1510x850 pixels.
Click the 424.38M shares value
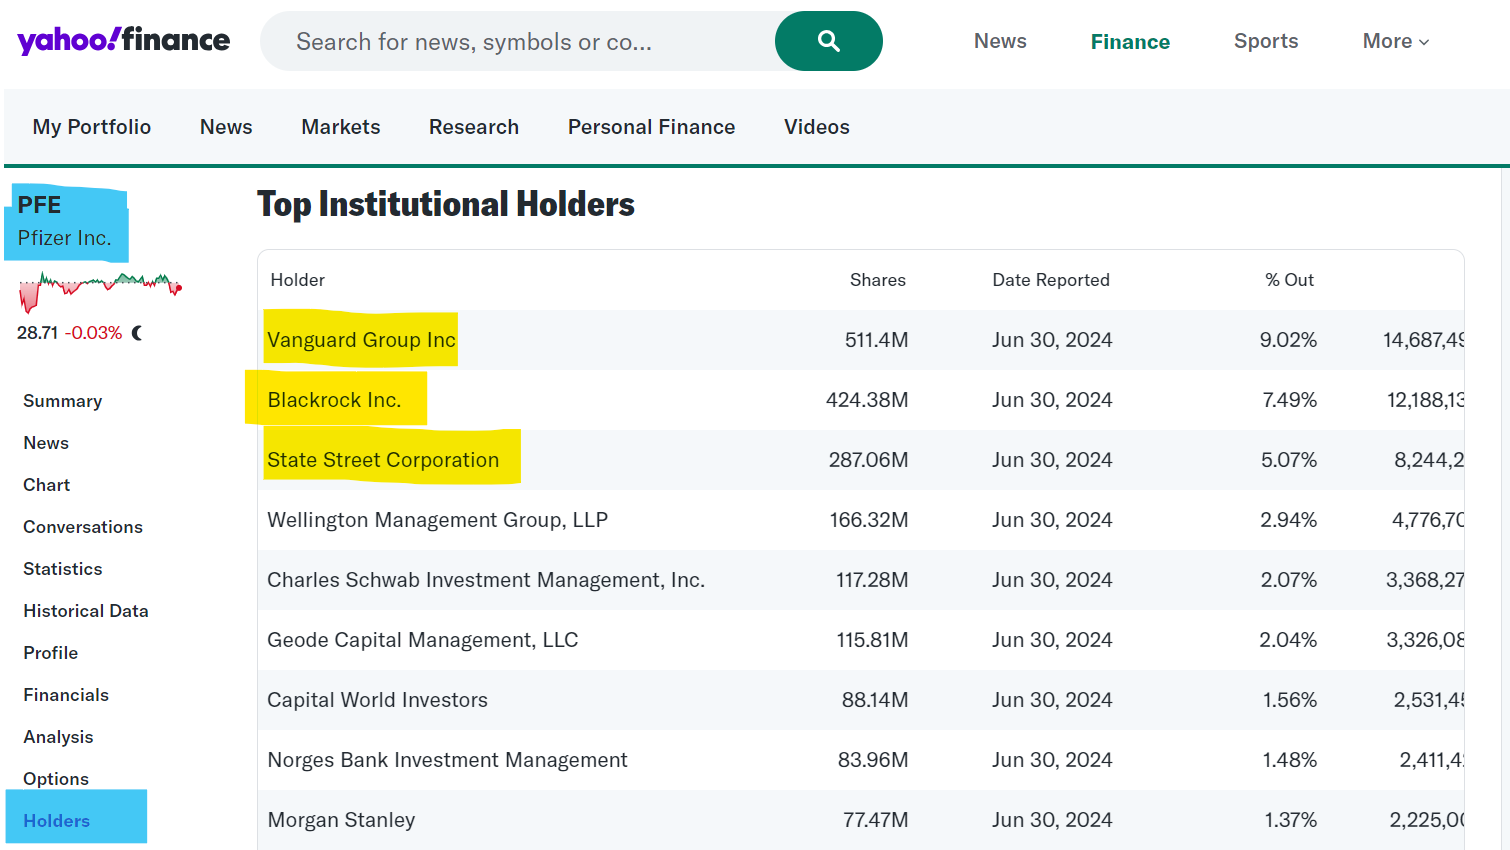867,400
